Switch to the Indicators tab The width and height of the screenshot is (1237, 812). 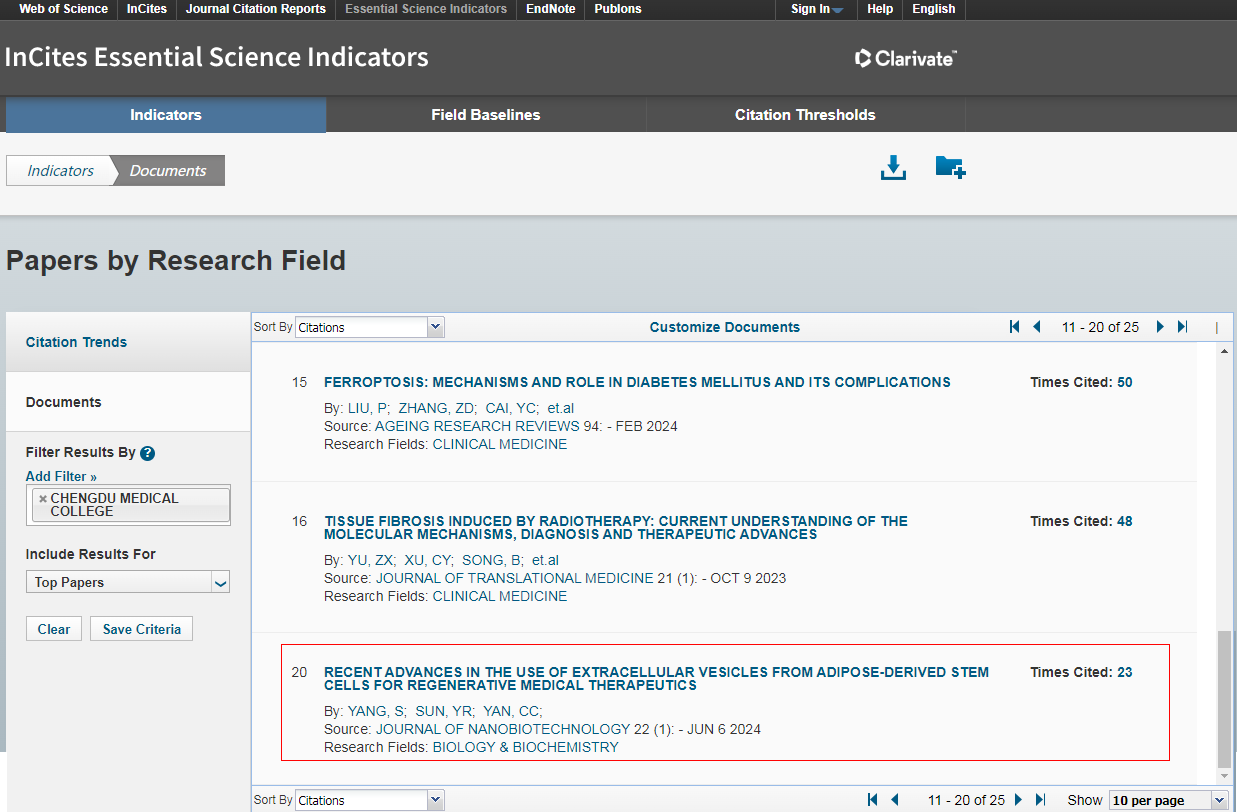click(x=166, y=115)
